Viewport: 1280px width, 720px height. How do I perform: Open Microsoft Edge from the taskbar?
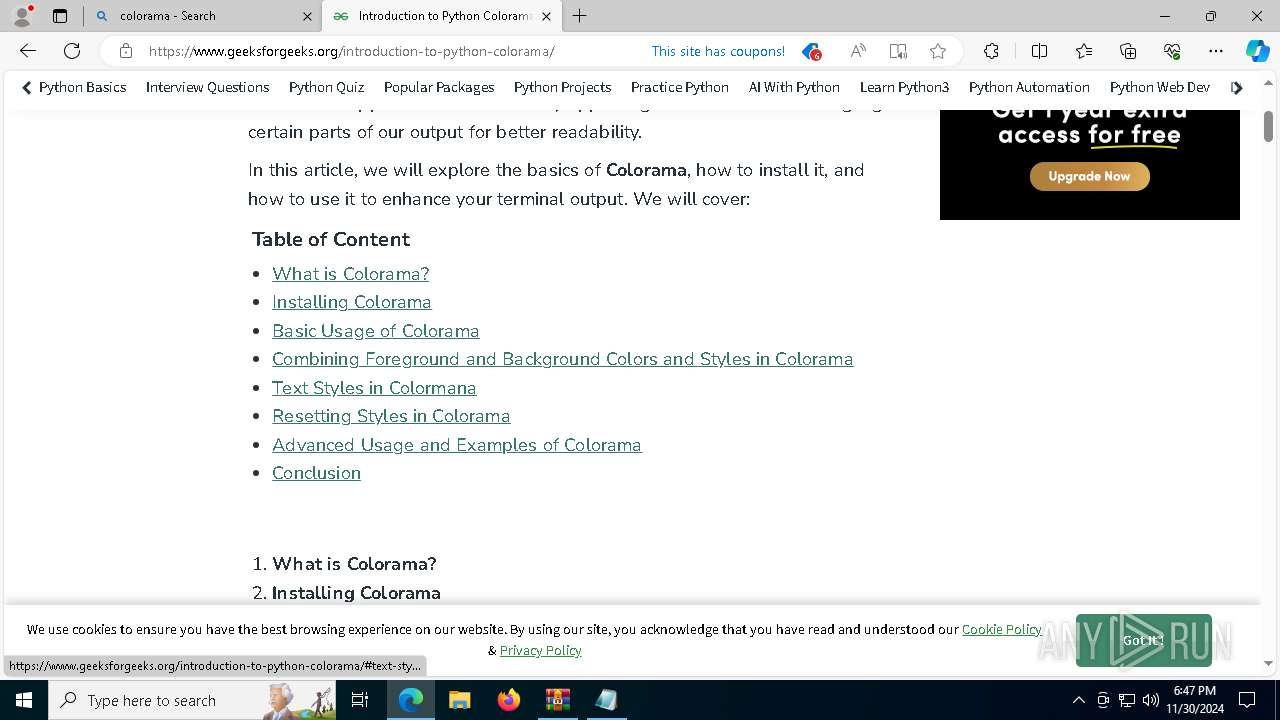tap(411, 700)
